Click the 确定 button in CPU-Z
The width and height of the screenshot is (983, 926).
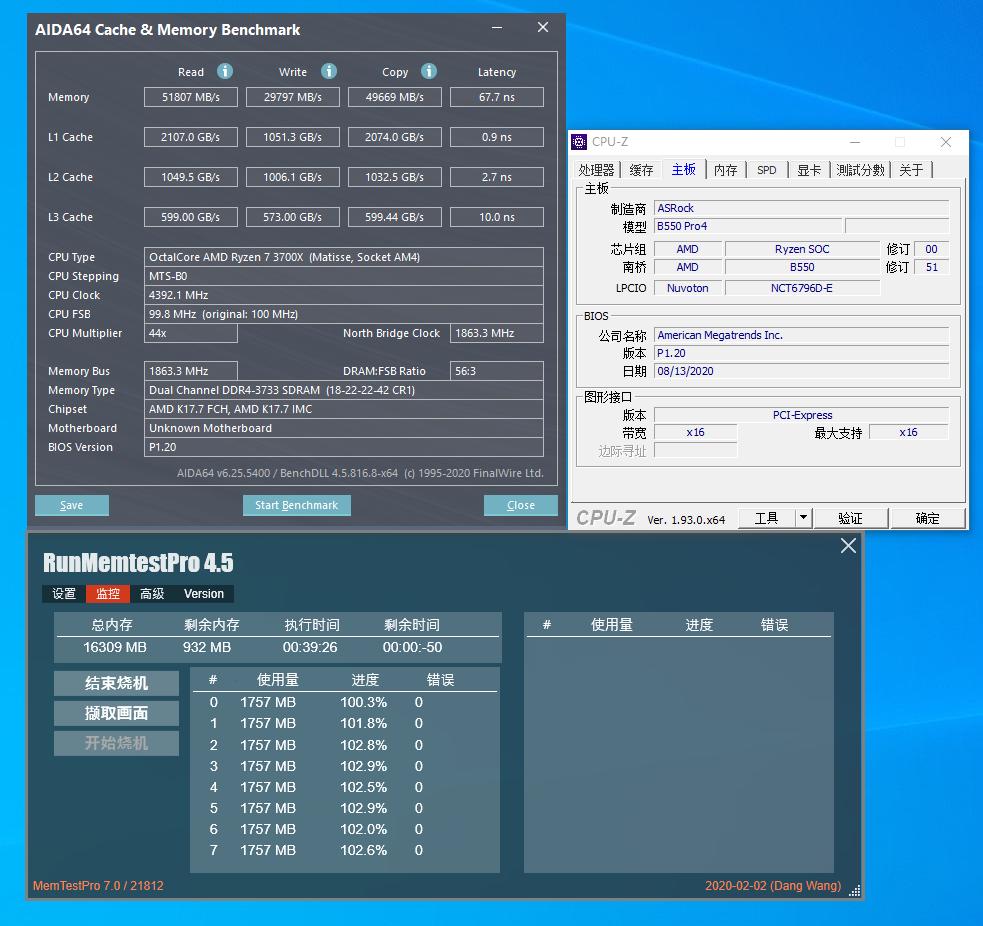927,518
